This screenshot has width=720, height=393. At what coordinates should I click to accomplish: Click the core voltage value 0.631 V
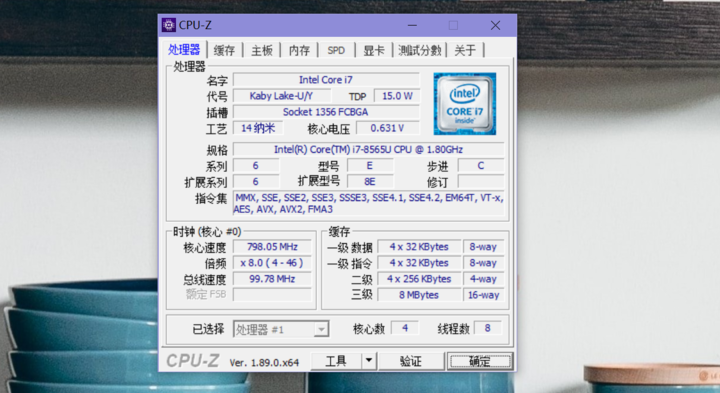click(x=388, y=128)
